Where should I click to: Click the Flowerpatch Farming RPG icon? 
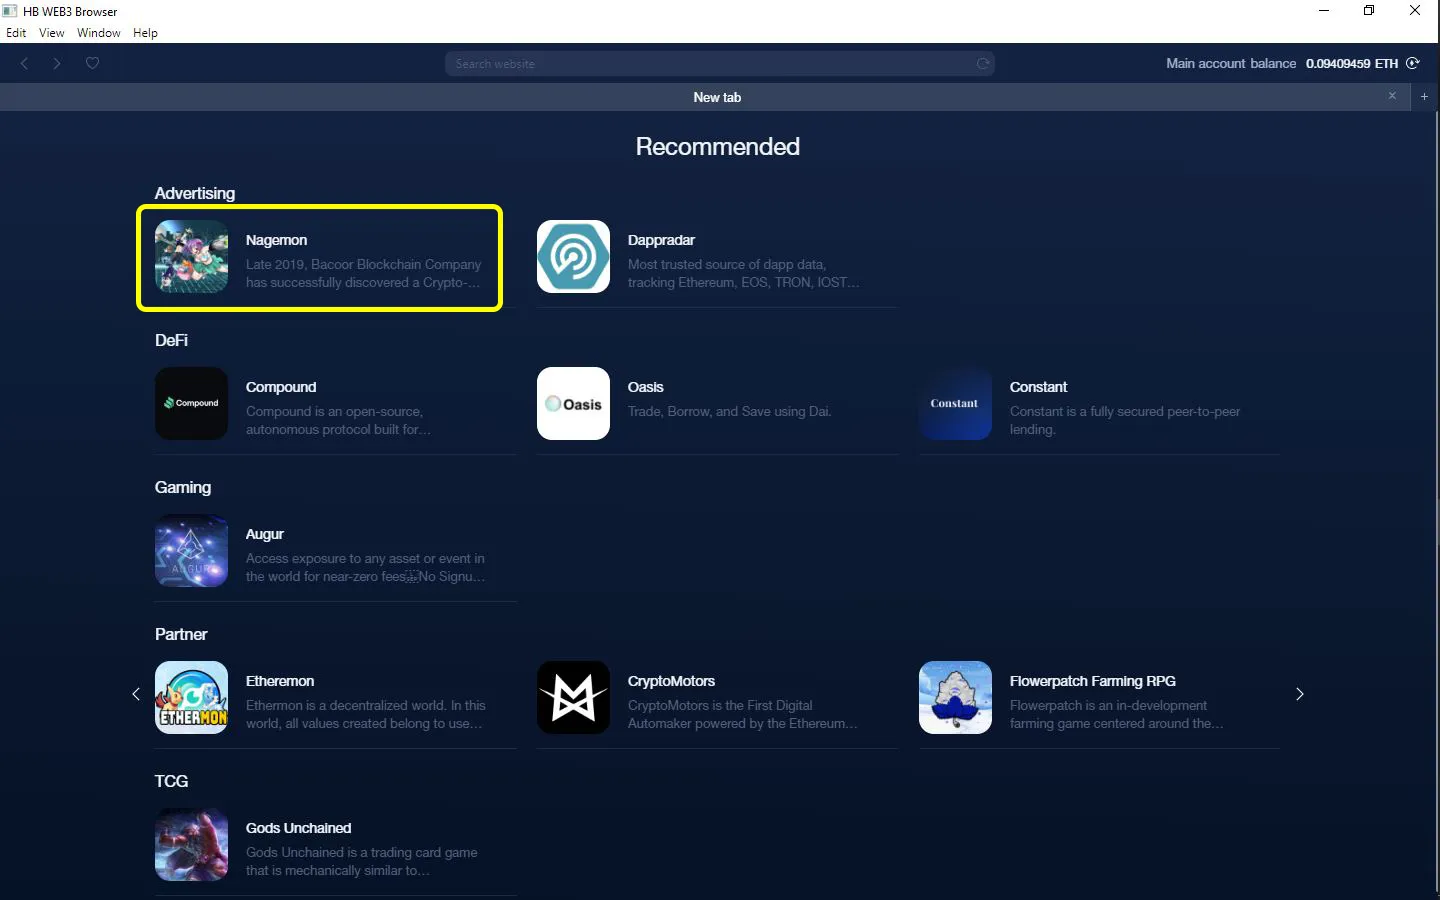(955, 697)
